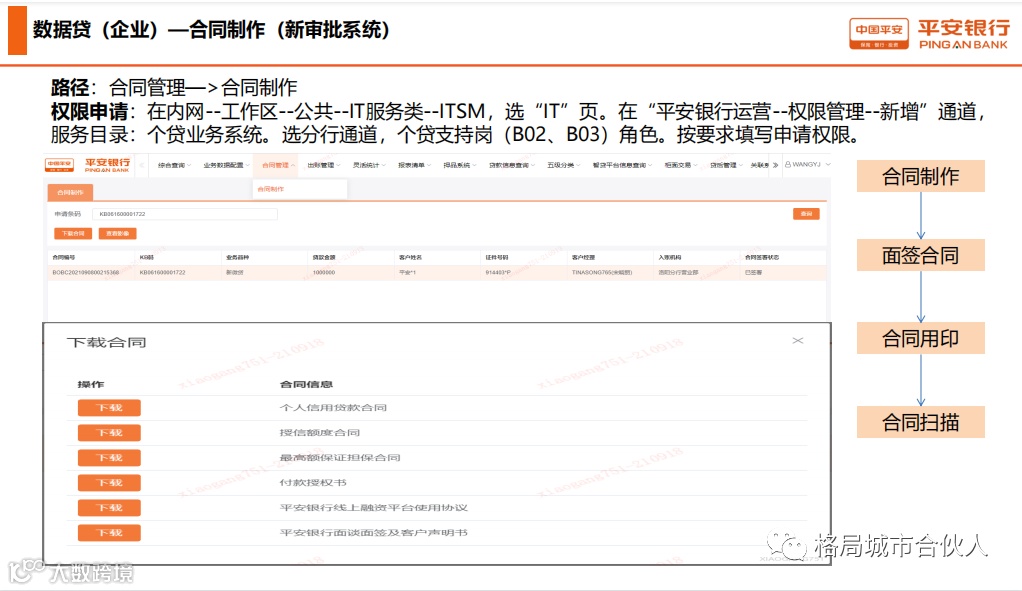Viewport: 1022px width, 591px height.
Task: Click the collapse arrows left of 综合查询
Action: [141, 166]
